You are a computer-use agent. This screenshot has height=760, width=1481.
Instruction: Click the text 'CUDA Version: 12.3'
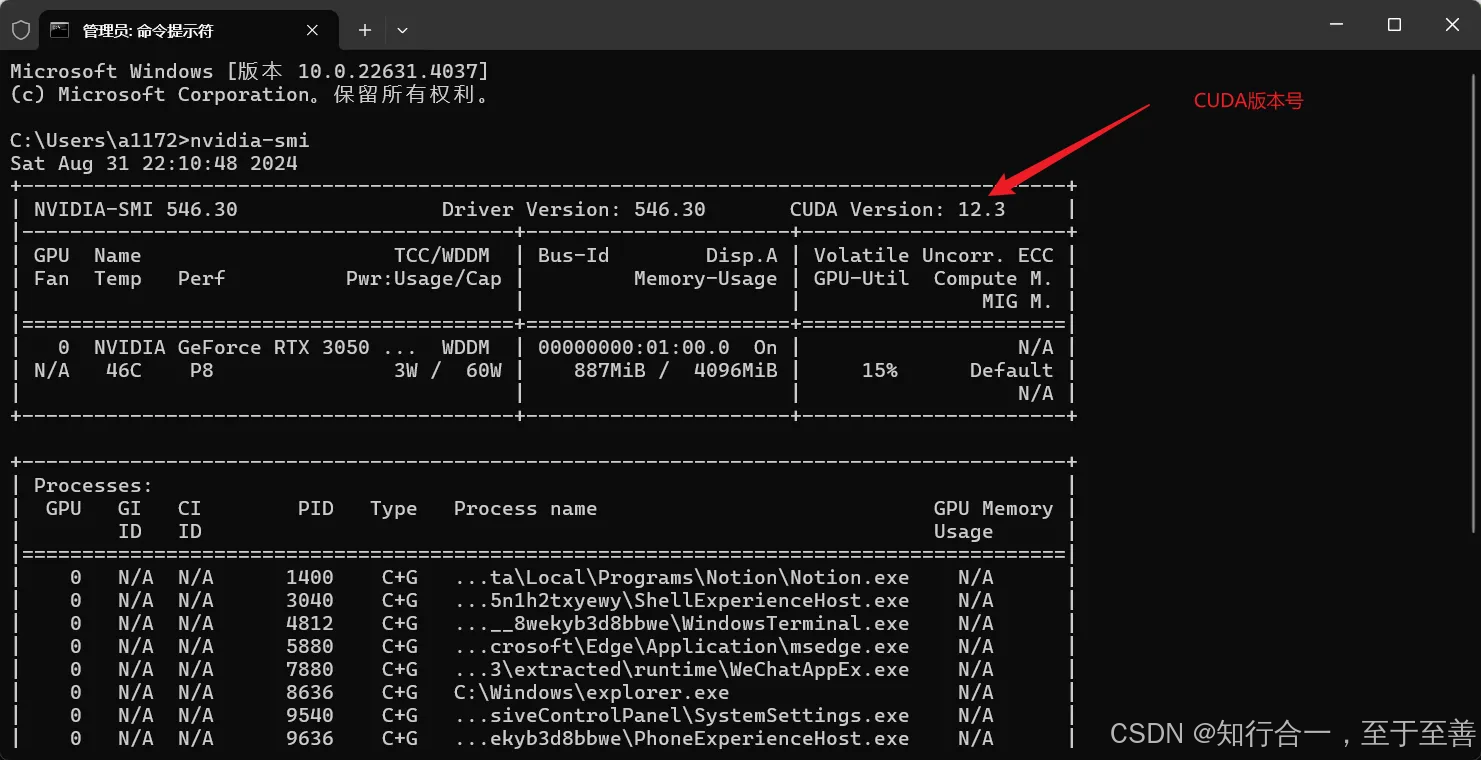click(897, 209)
